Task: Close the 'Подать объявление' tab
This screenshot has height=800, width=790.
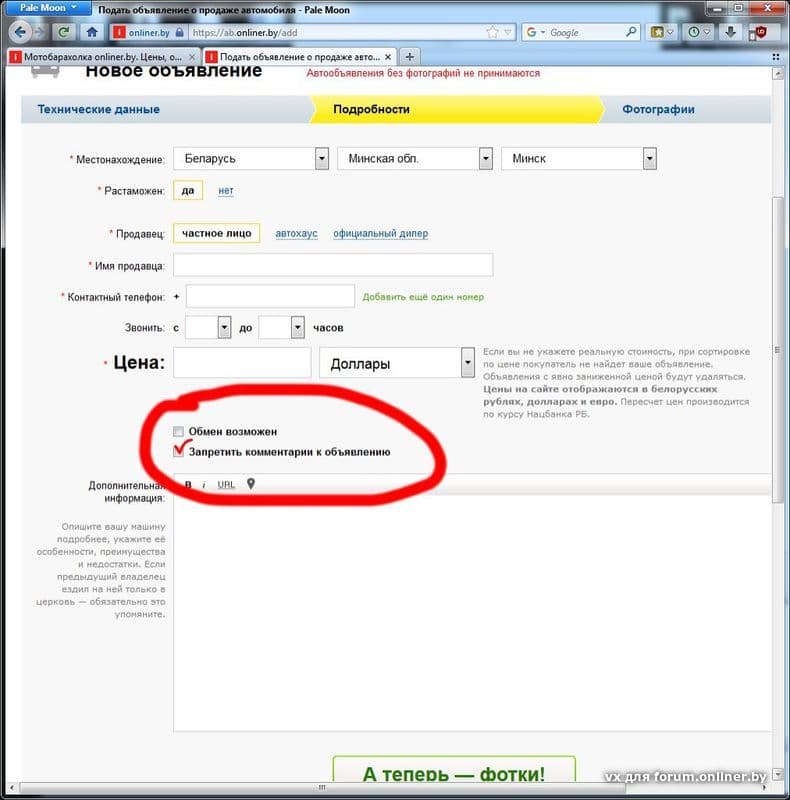Action: pos(388,57)
